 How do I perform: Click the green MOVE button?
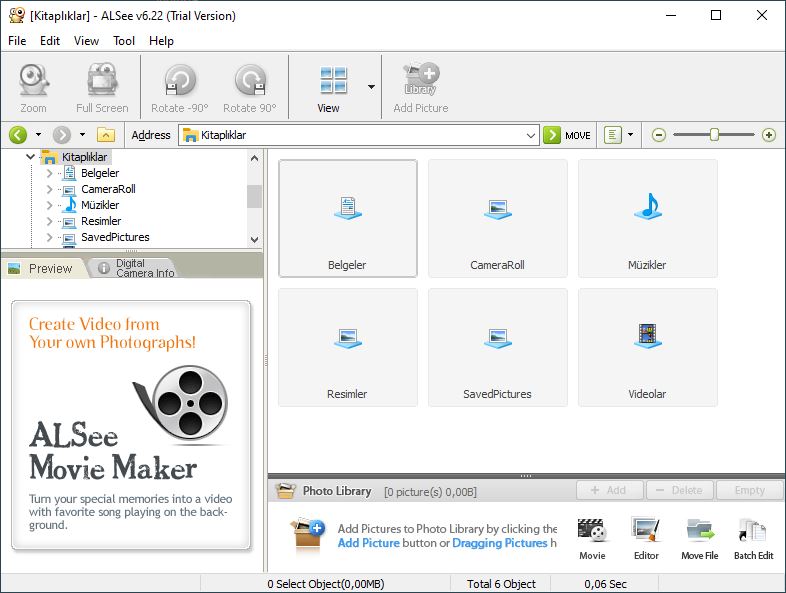pos(567,135)
